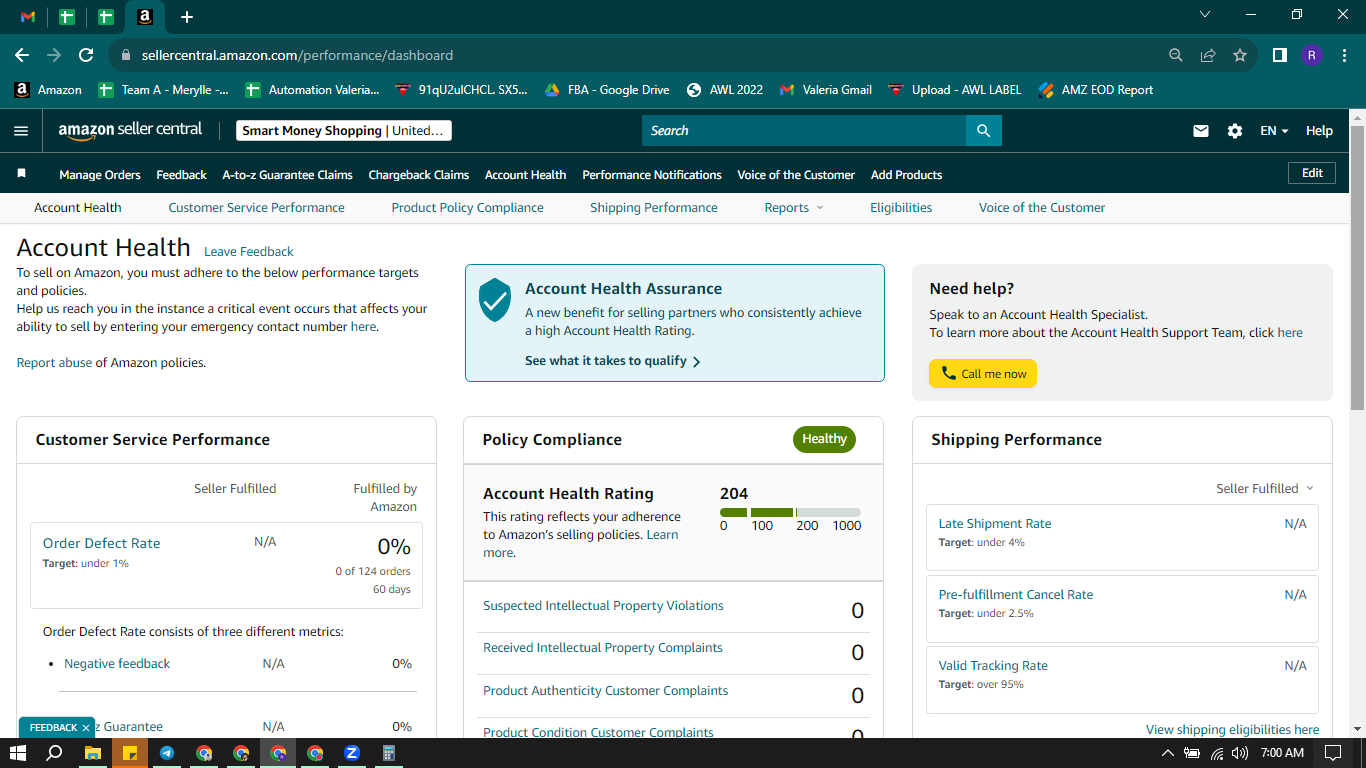Open the Seller Central hamburger menu
The width and height of the screenshot is (1366, 768).
point(21,131)
